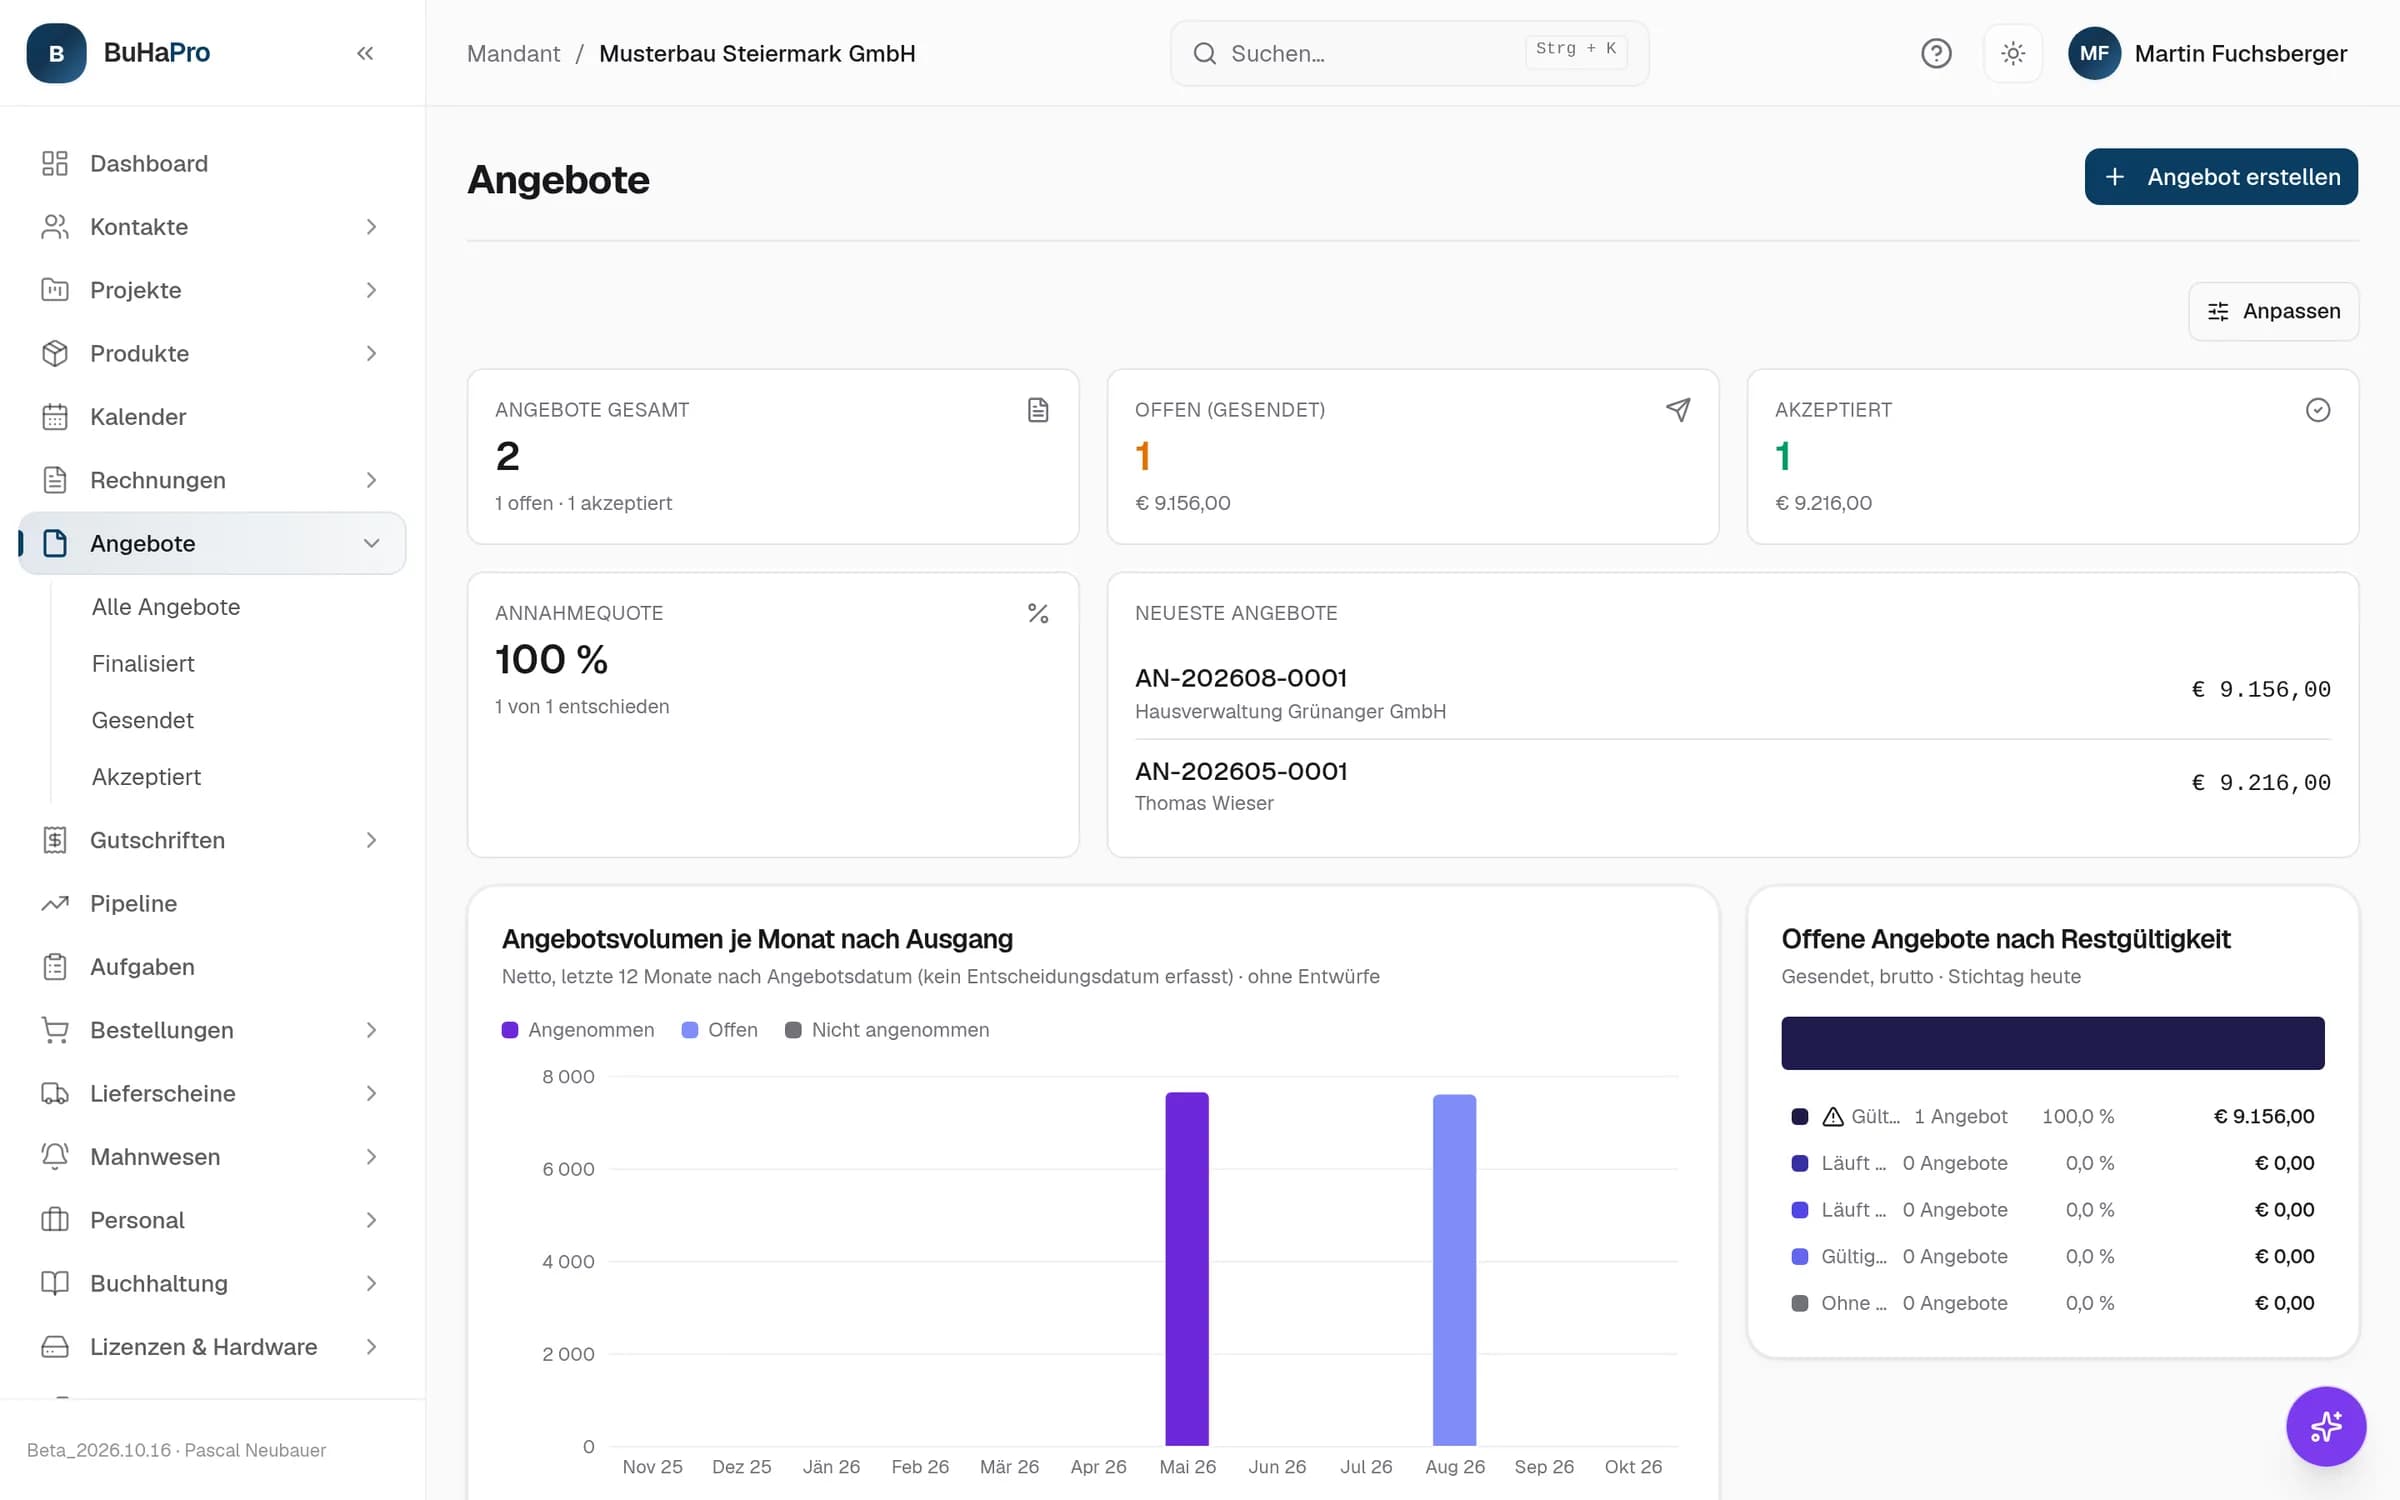Open Finalisiert submenu item
This screenshot has width=2400, height=1500.
(x=143, y=663)
